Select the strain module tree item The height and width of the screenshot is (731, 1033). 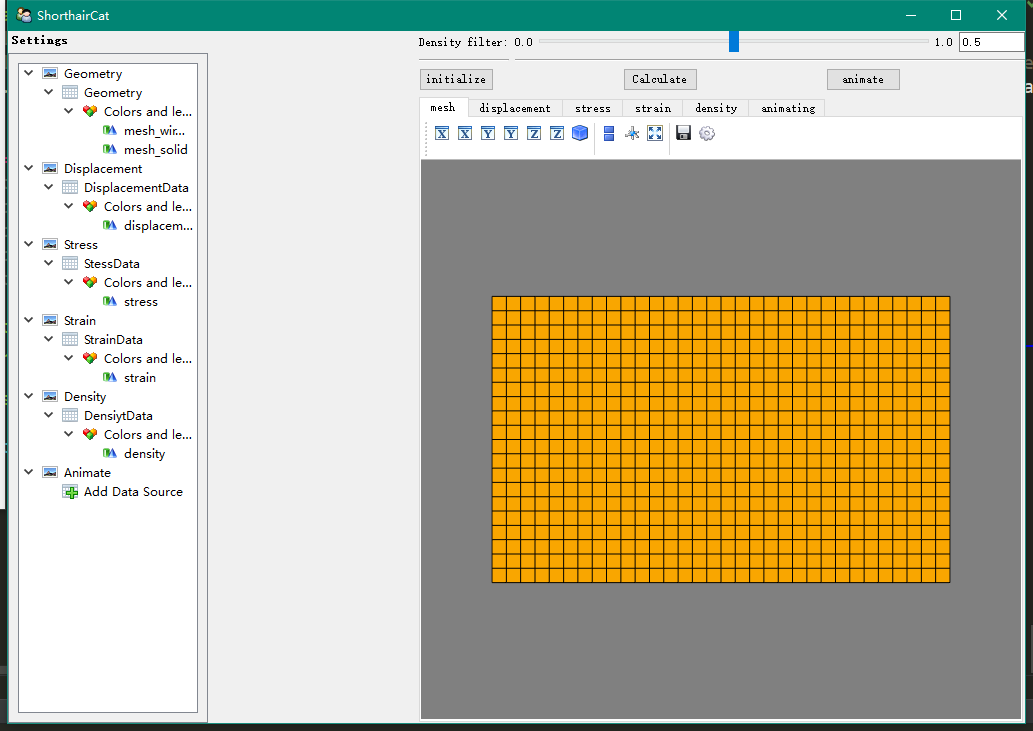pos(140,377)
